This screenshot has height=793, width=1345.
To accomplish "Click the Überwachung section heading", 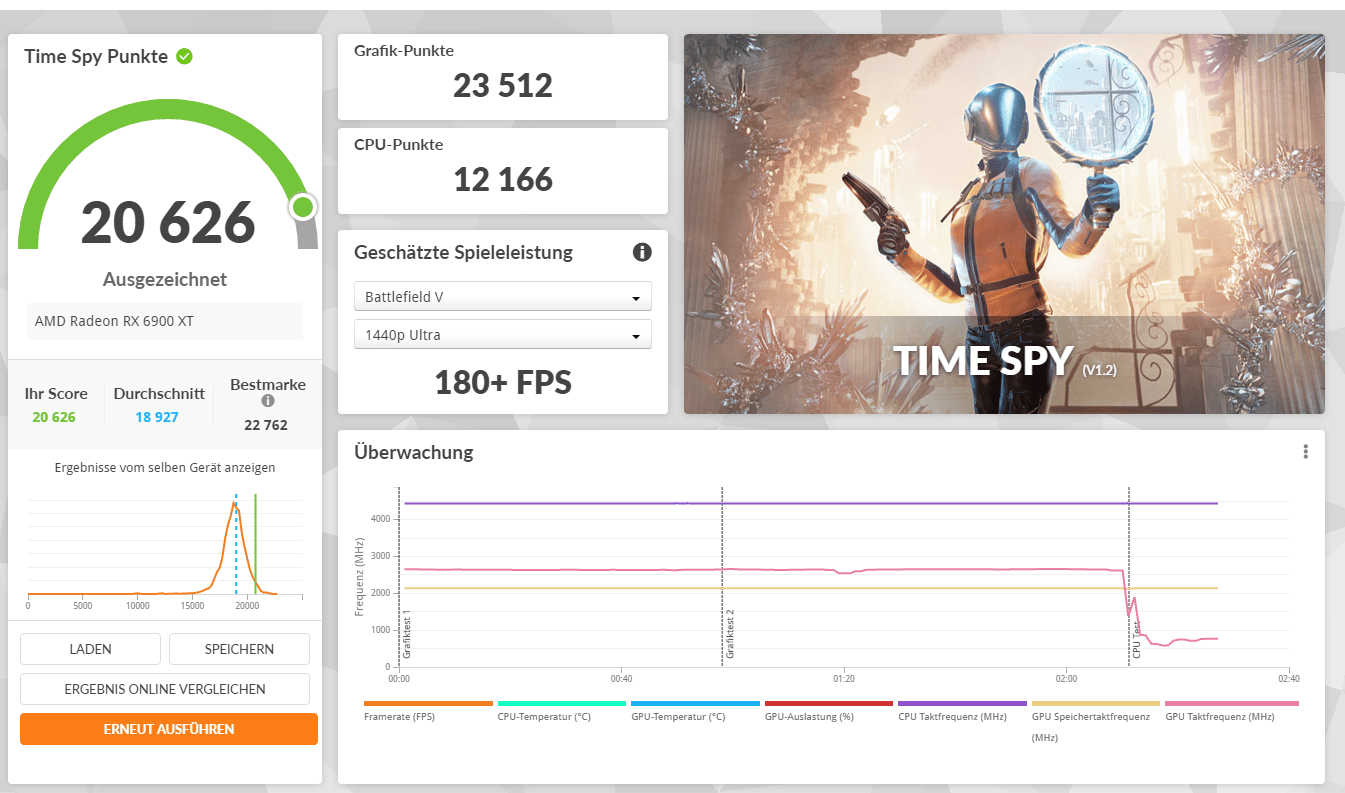I will (414, 452).
